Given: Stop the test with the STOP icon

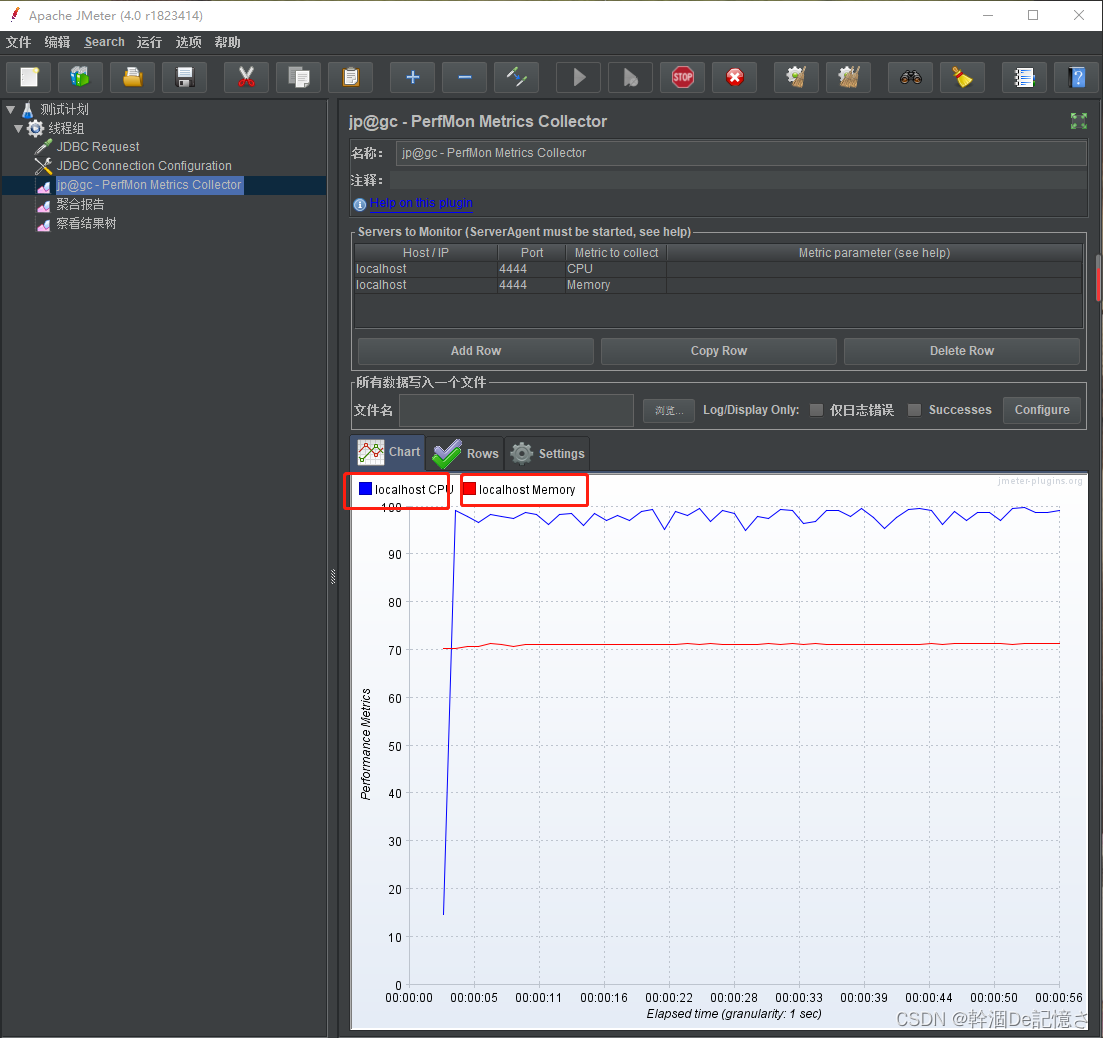Looking at the screenshot, I should [x=682, y=77].
